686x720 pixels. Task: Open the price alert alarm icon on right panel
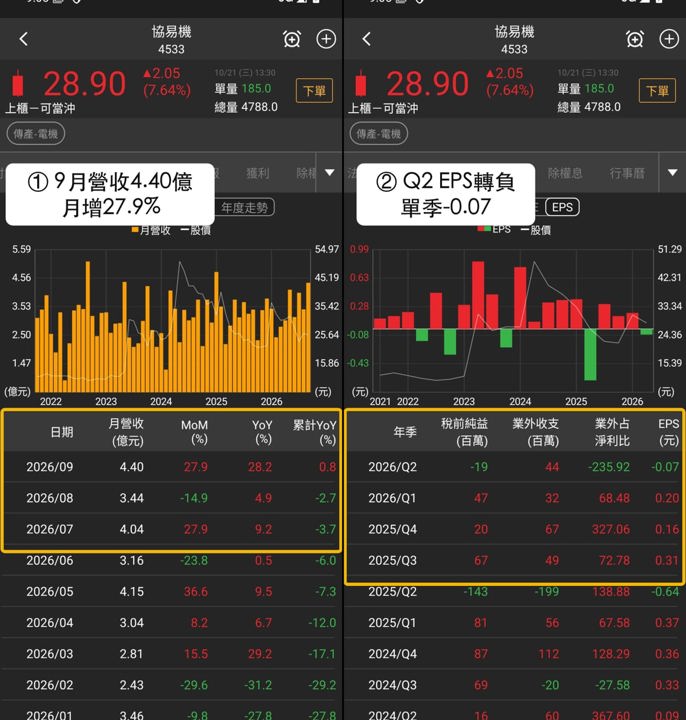point(635,39)
